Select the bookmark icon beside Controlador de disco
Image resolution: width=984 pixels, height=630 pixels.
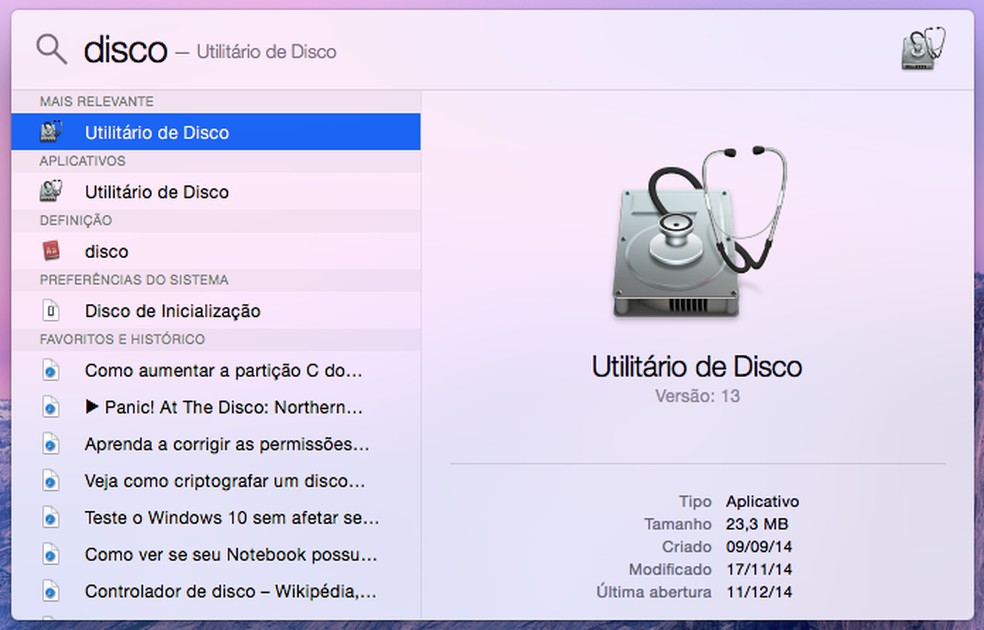point(49,591)
